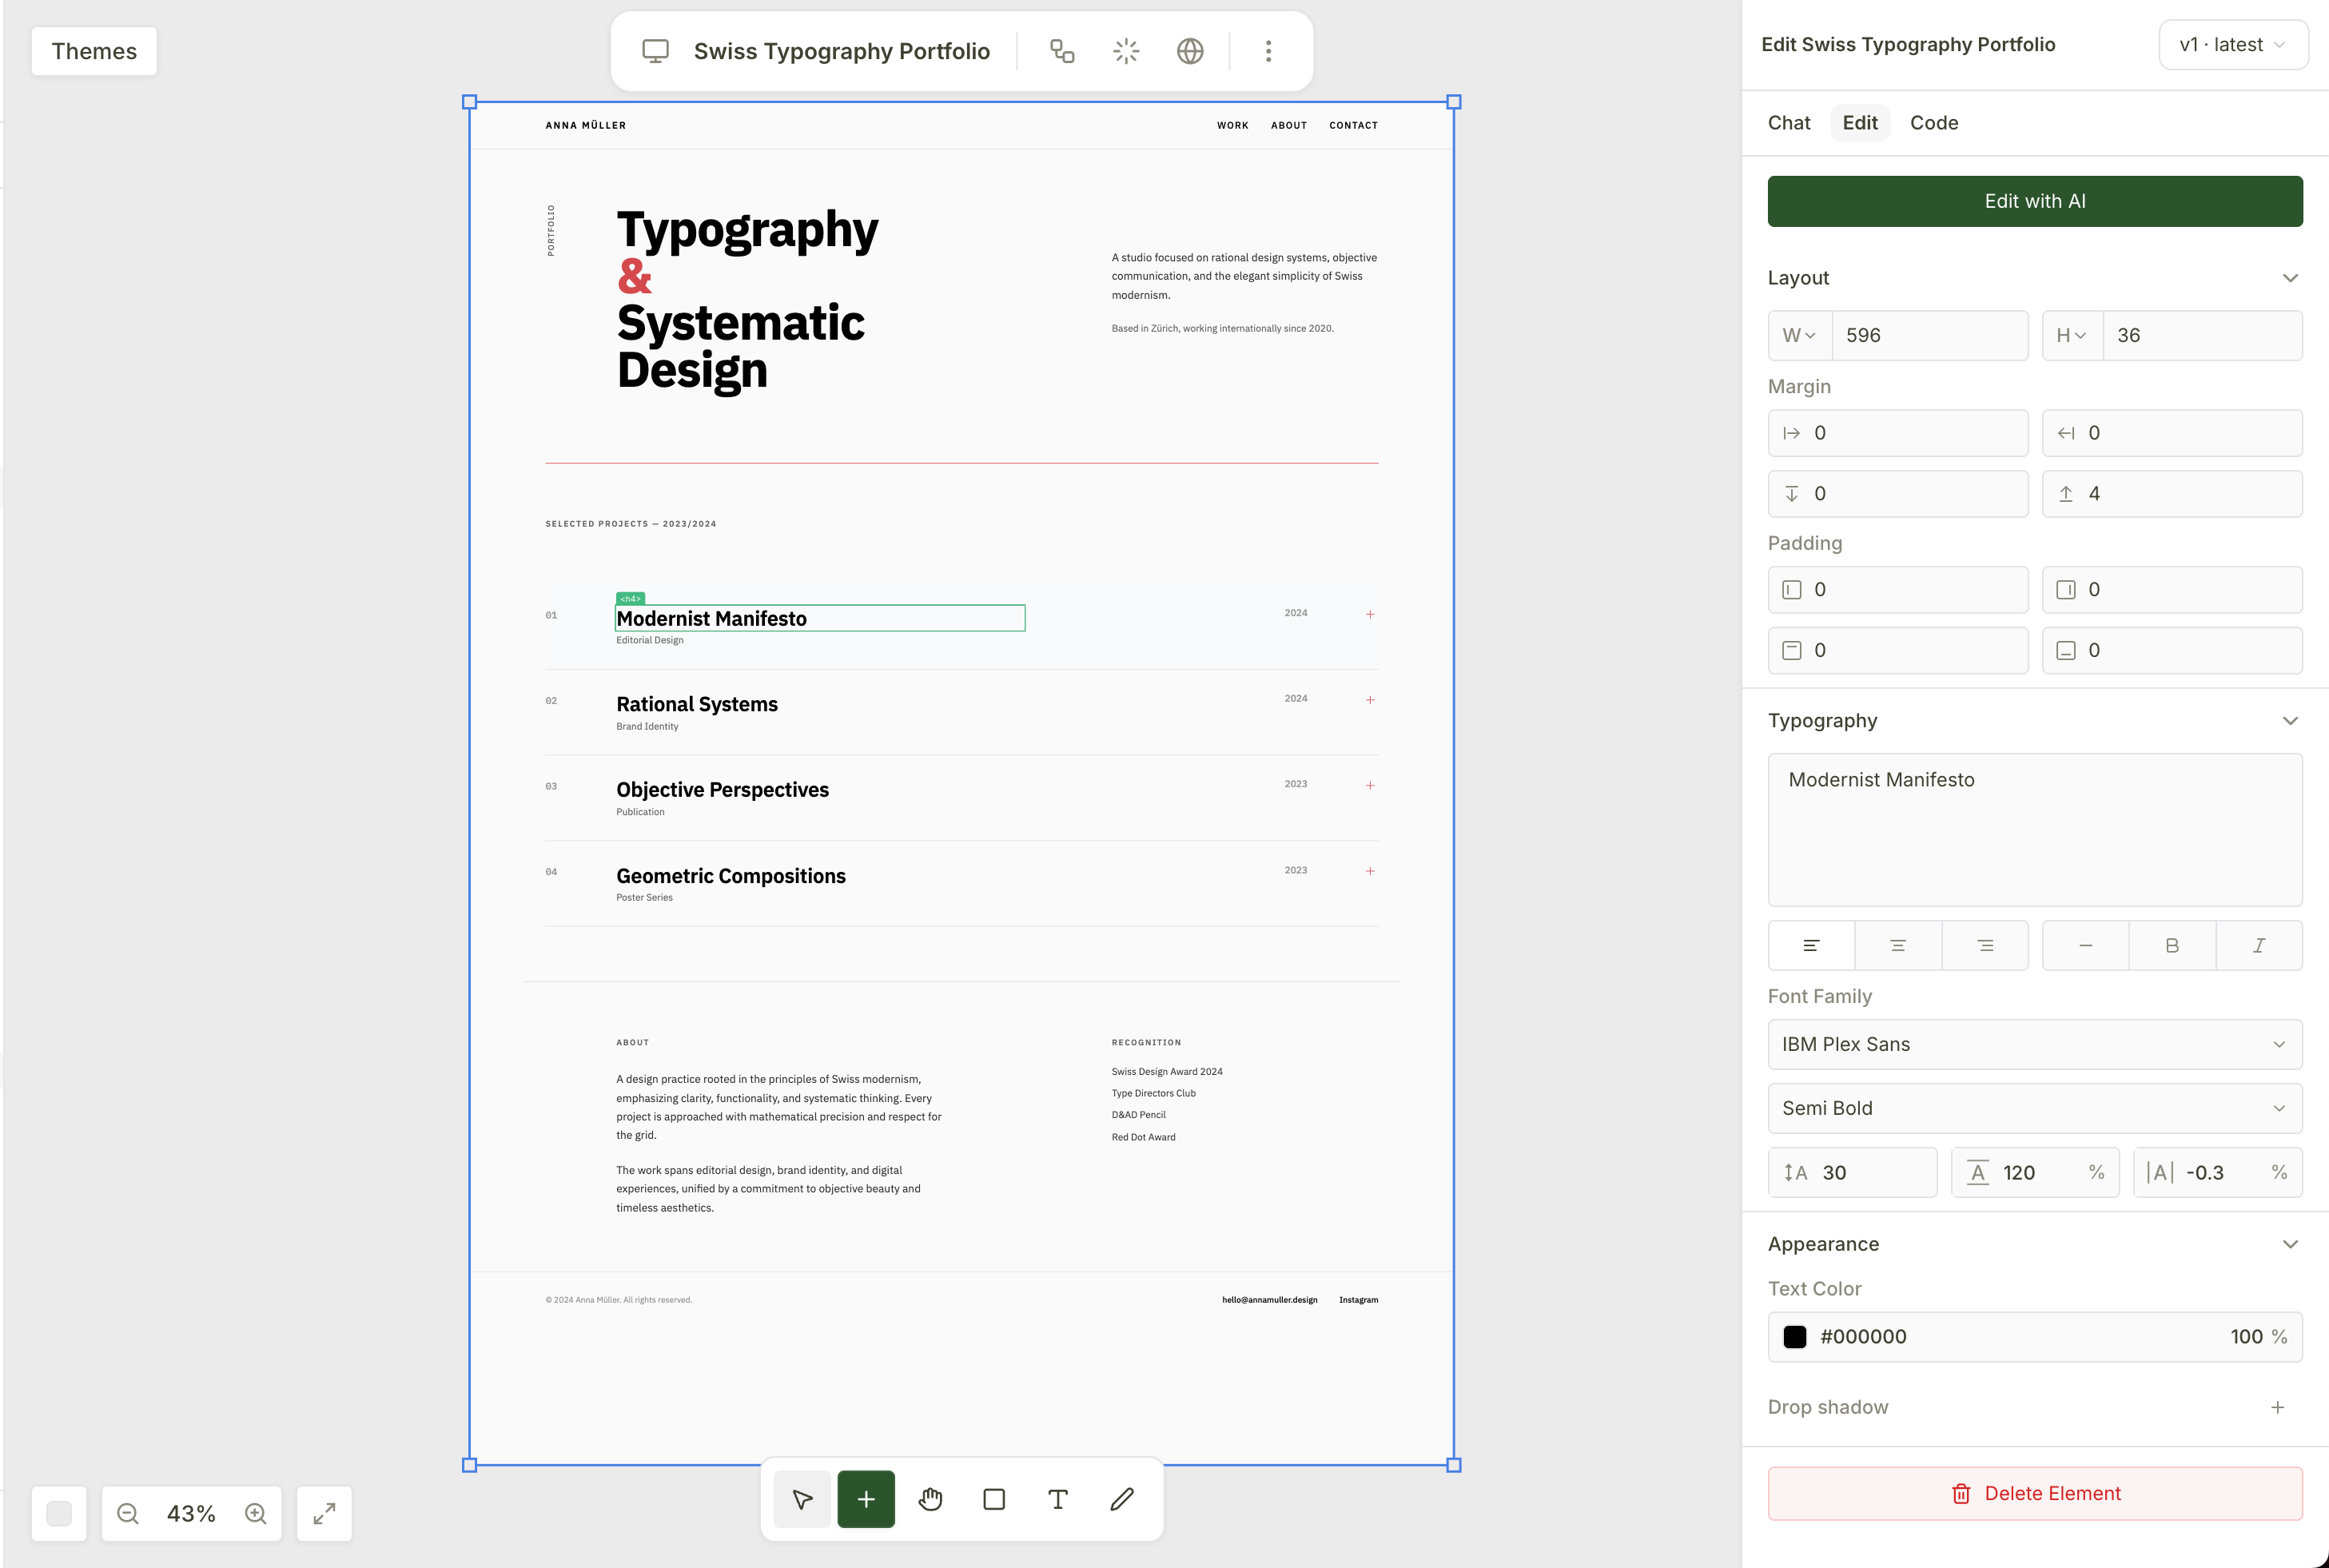This screenshot has height=1568, width=2329.
Task: Select the pencil drawing tool
Action: (1122, 1499)
